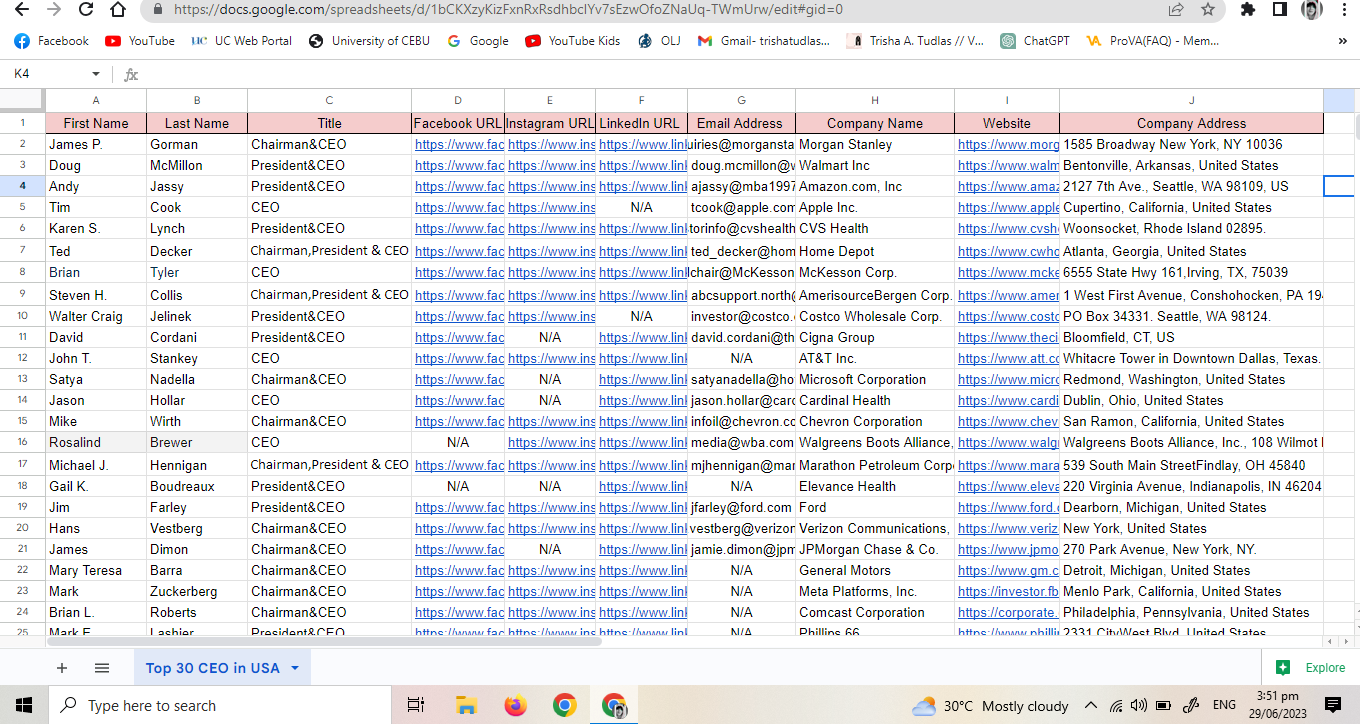1360x724 pixels.
Task: Switch to Top 30 CEO in USA tab
Action: [x=213, y=668]
